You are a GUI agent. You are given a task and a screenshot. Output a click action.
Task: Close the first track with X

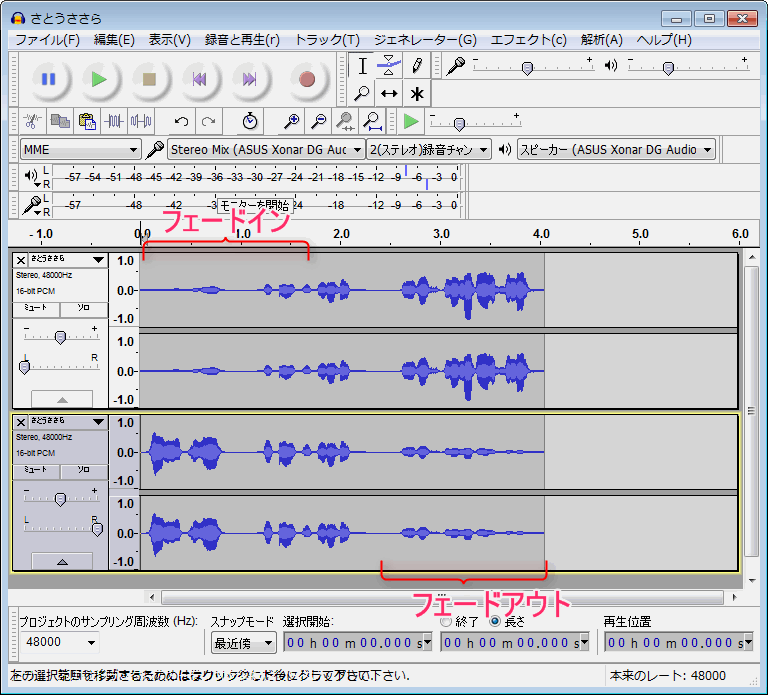21,260
